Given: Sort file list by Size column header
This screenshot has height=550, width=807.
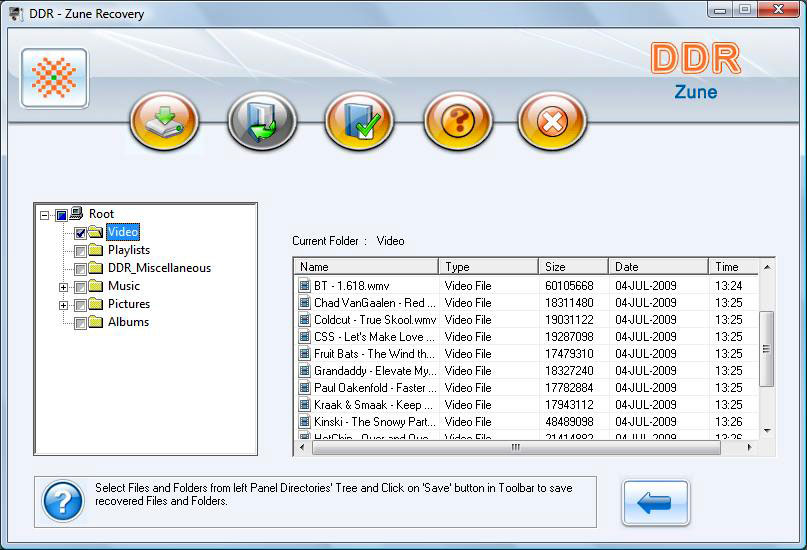Looking at the screenshot, I should pyautogui.click(x=572, y=267).
